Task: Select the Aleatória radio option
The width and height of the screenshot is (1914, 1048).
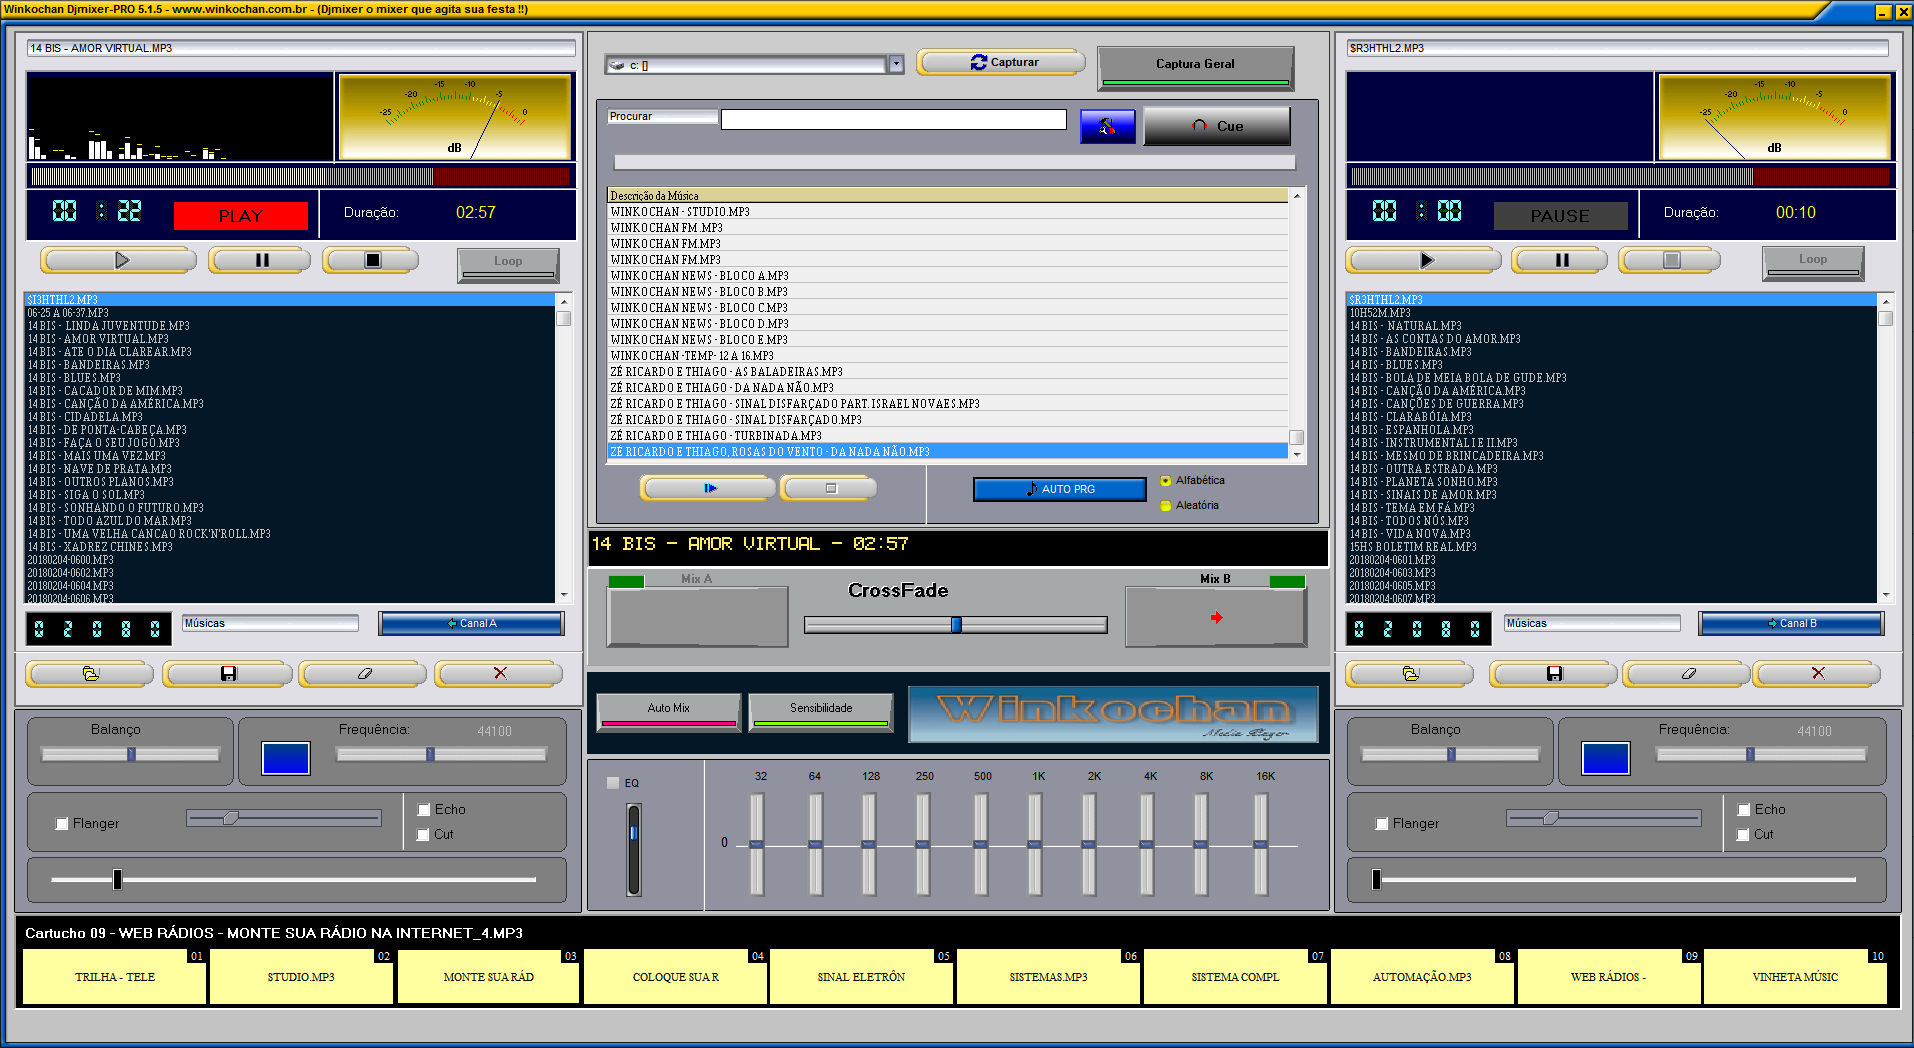Action: click(1166, 506)
